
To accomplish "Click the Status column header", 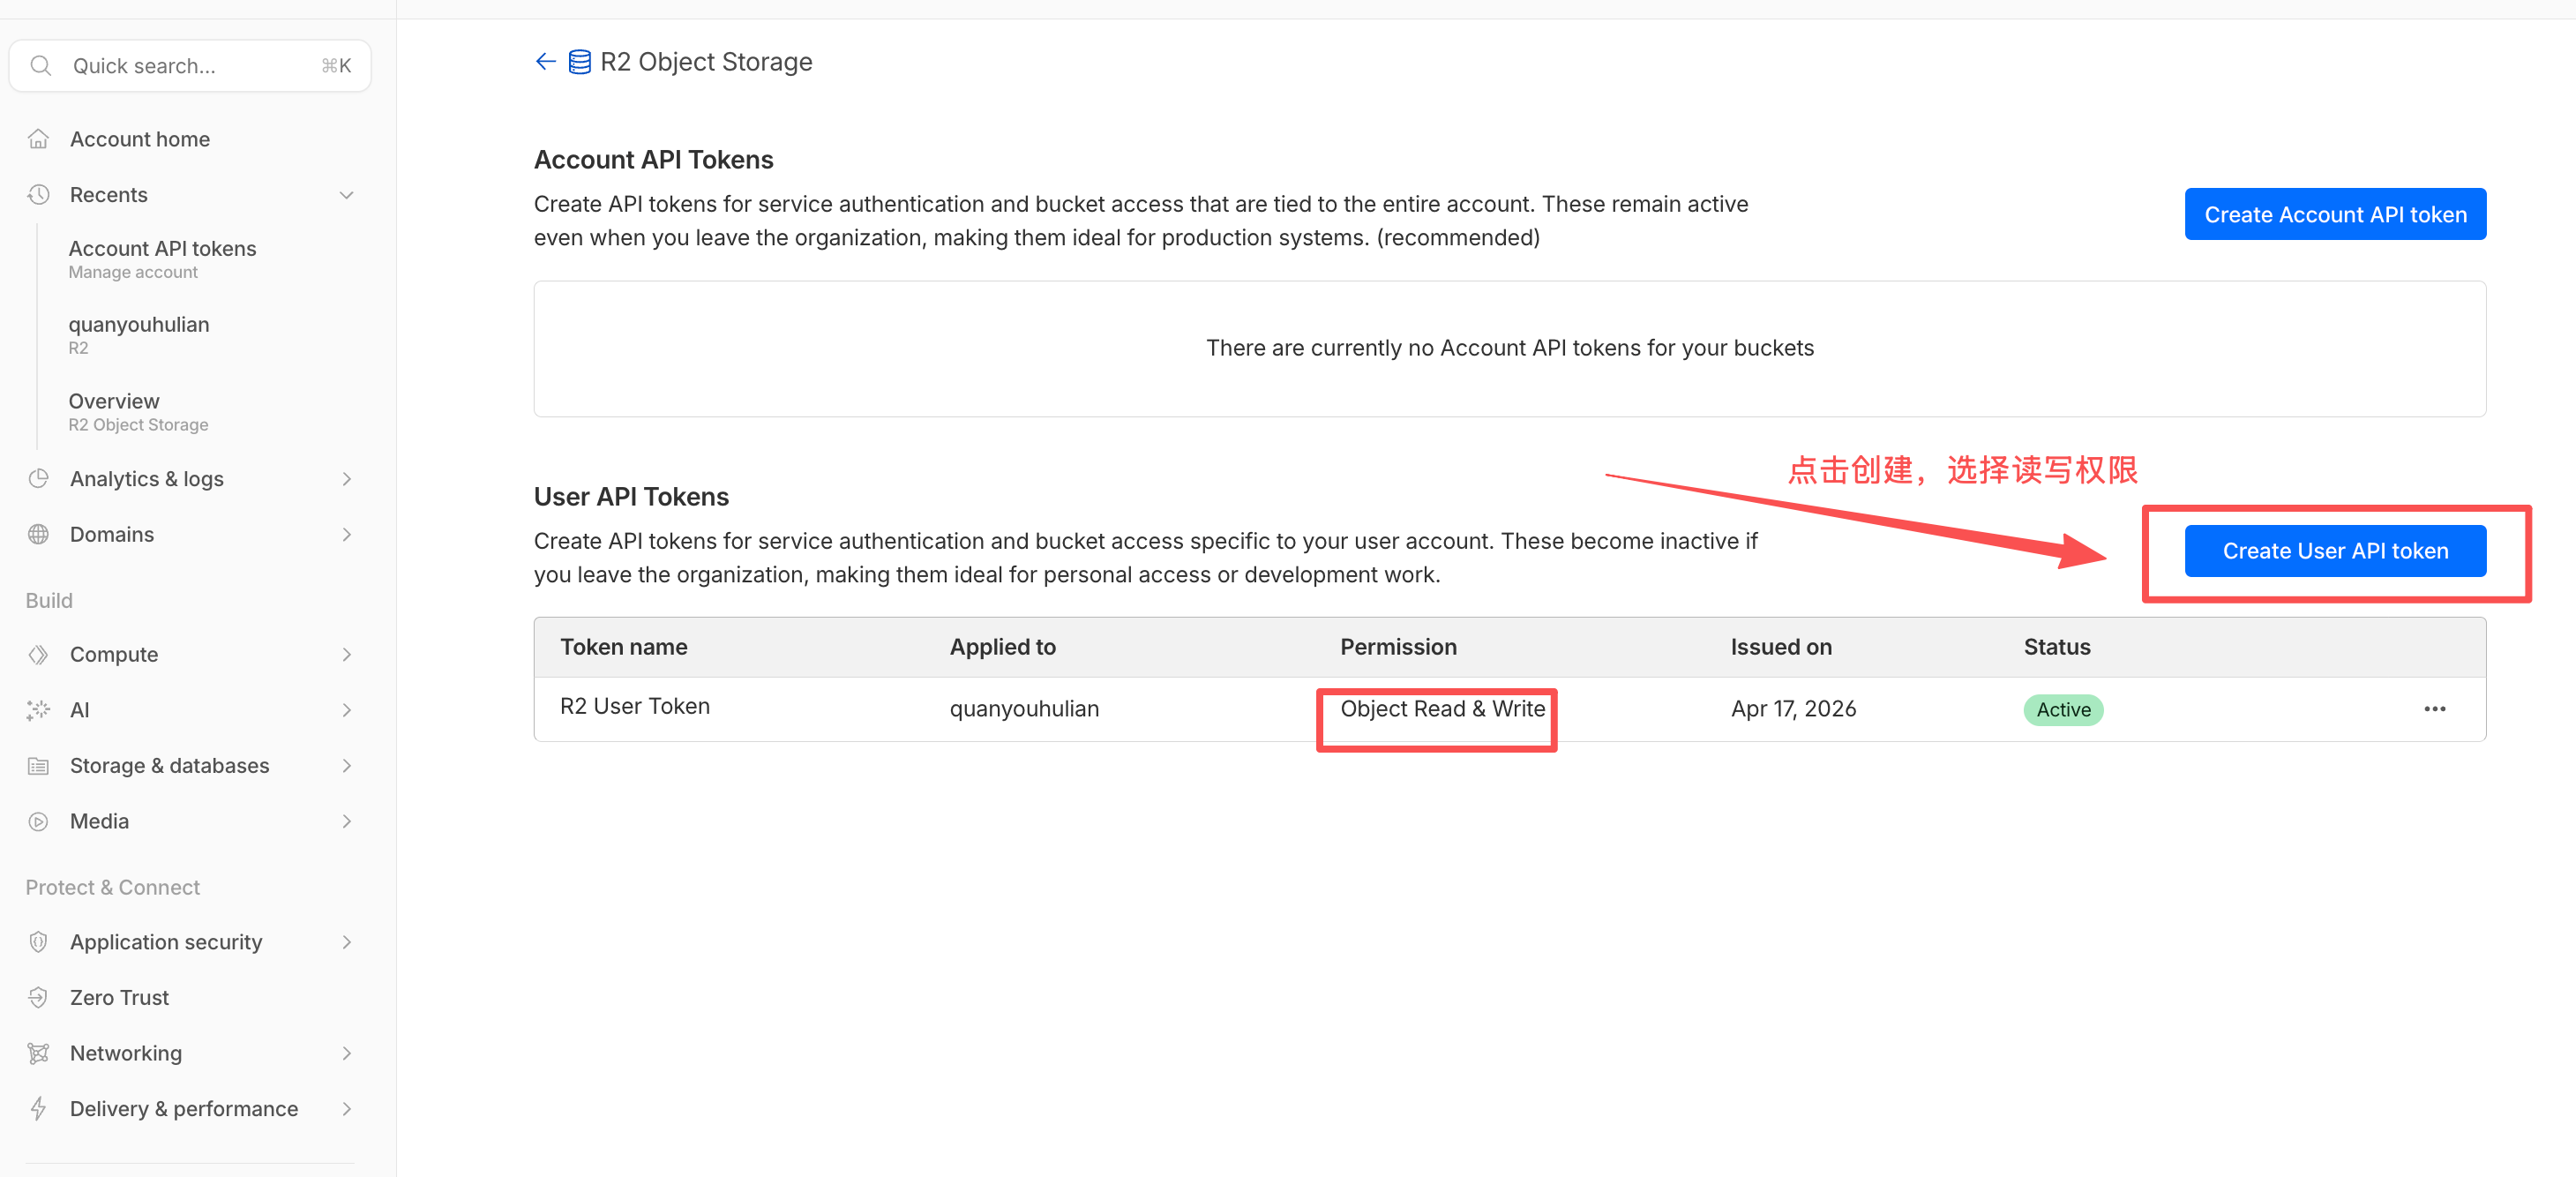I will [x=2057, y=647].
